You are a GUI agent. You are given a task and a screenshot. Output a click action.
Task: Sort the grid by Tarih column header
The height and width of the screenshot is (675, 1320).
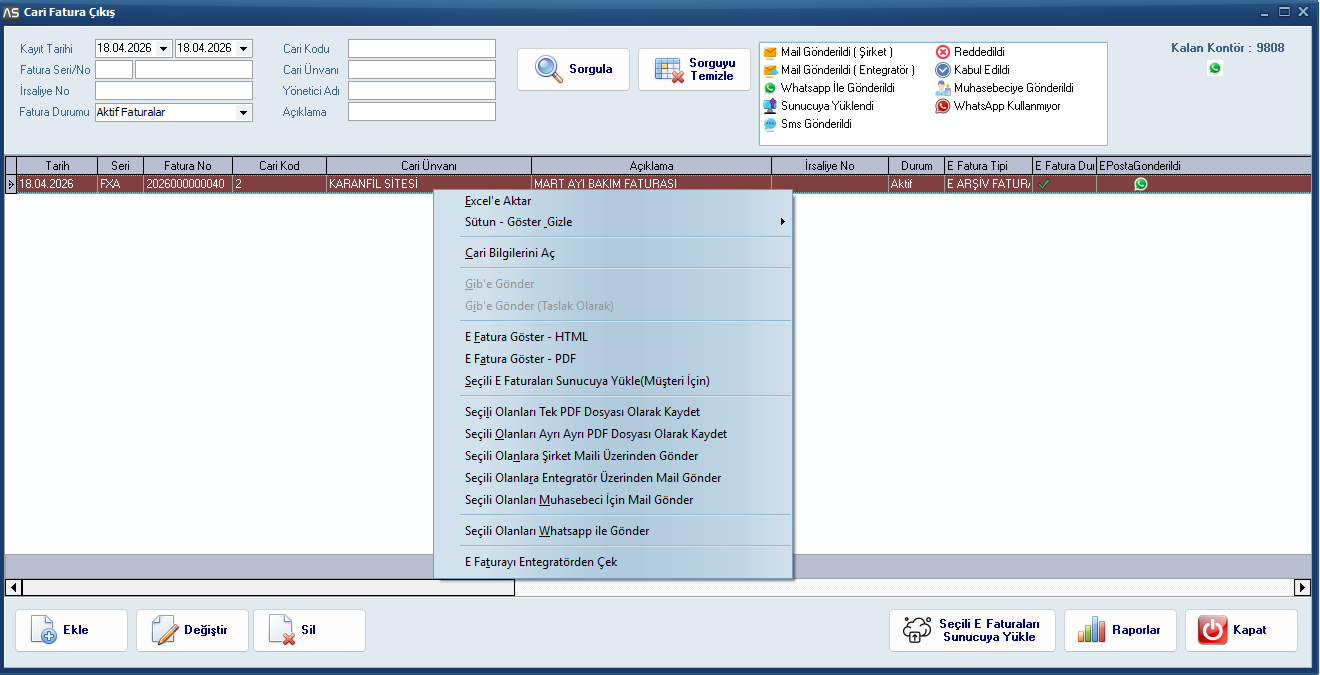click(x=57, y=166)
